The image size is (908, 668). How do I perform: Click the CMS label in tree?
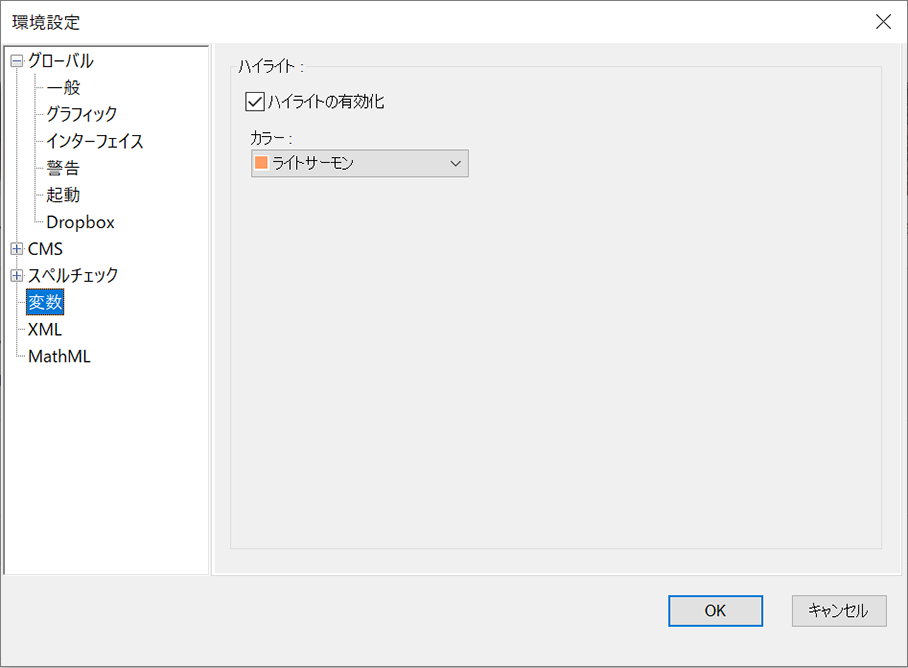tap(45, 249)
